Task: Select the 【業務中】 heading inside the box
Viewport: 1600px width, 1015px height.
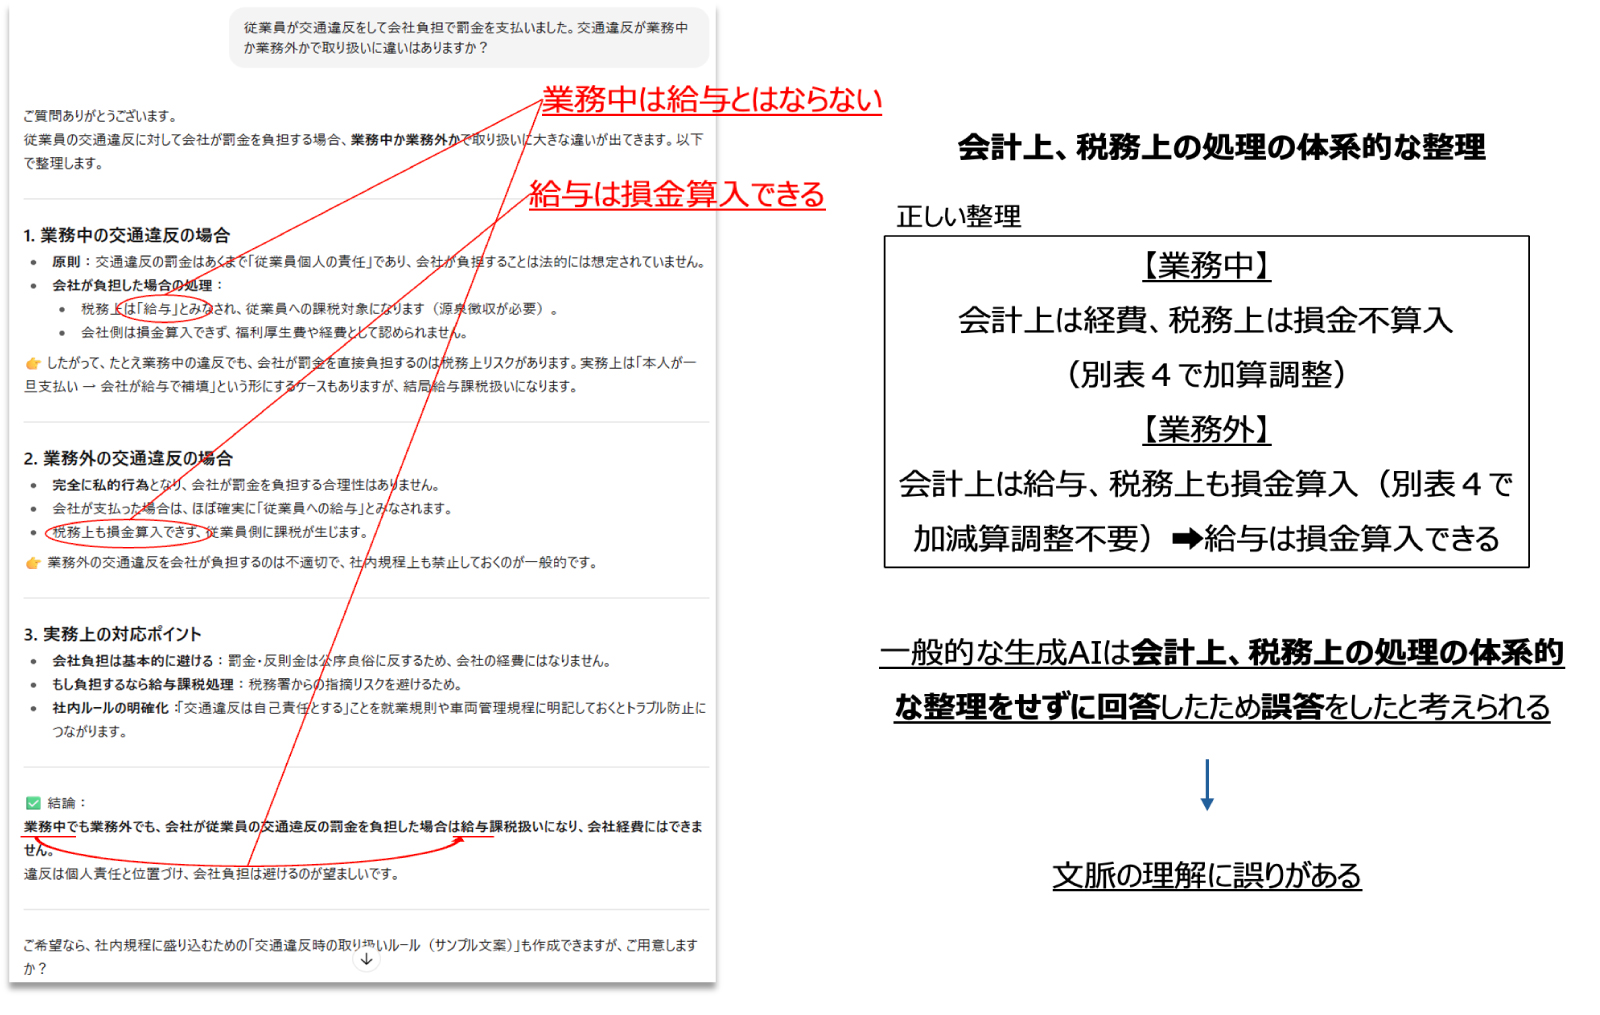Action: 1205,265
